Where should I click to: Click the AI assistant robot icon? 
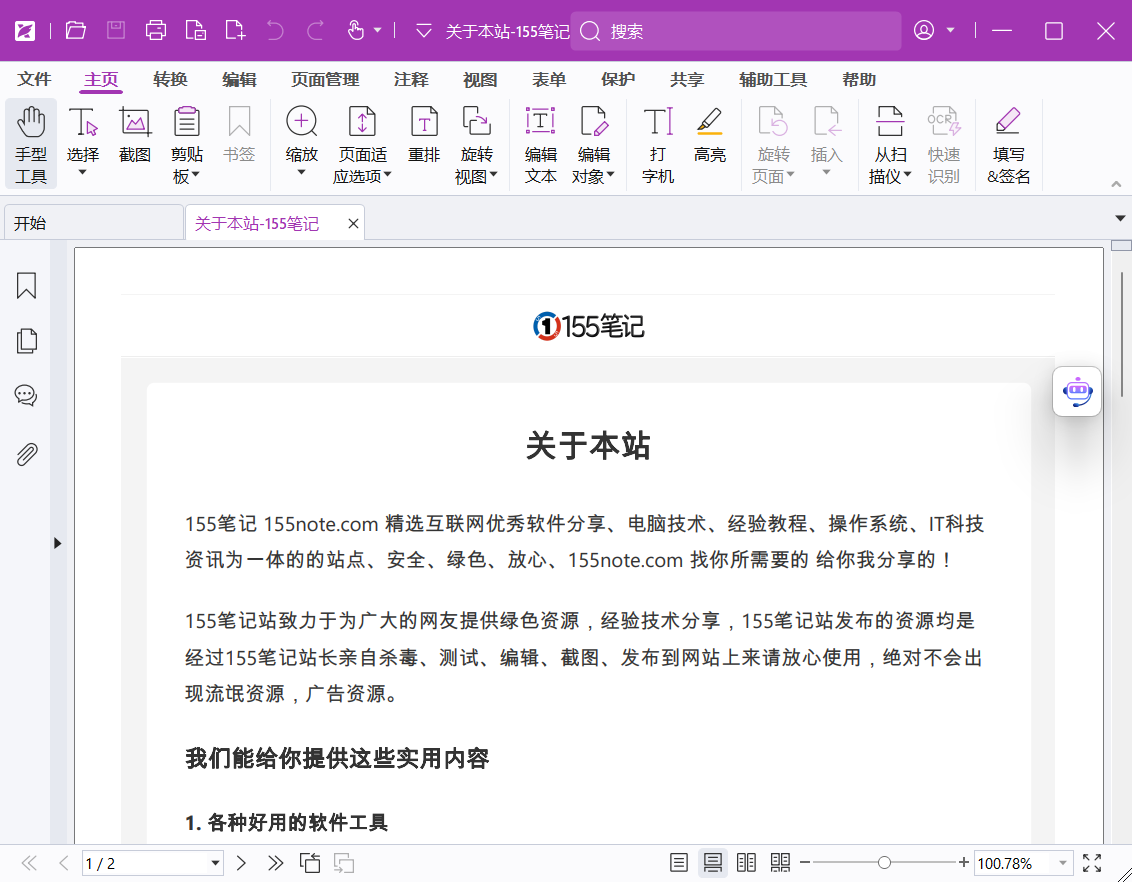tap(1077, 391)
